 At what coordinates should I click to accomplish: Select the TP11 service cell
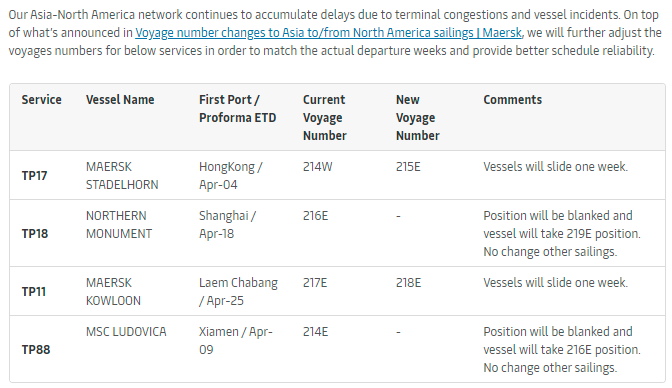click(34, 292)
